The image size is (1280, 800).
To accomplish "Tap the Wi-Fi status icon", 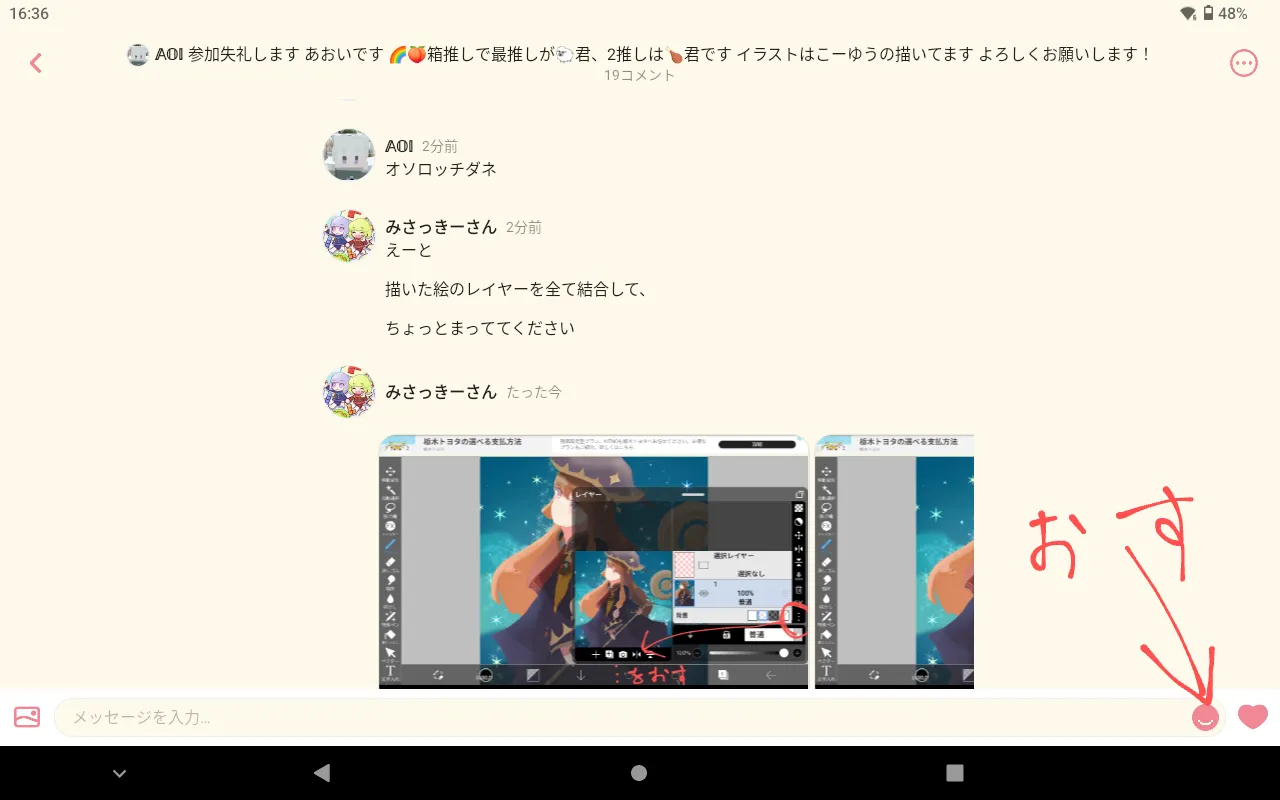I will (1188, 13).
